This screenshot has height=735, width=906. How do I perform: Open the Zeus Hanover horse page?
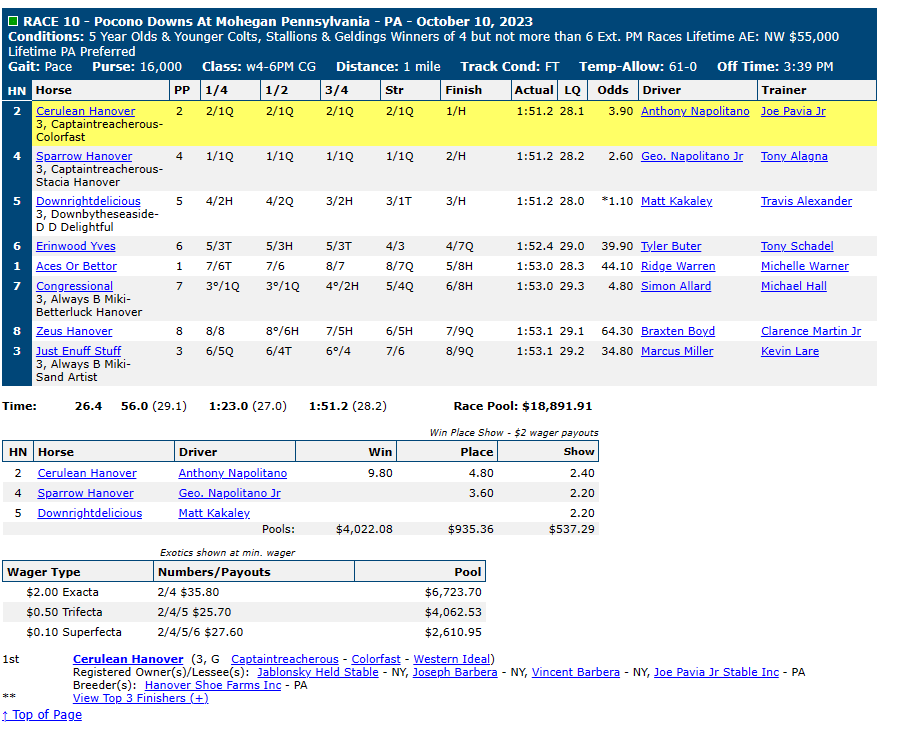tap(74, 331)
